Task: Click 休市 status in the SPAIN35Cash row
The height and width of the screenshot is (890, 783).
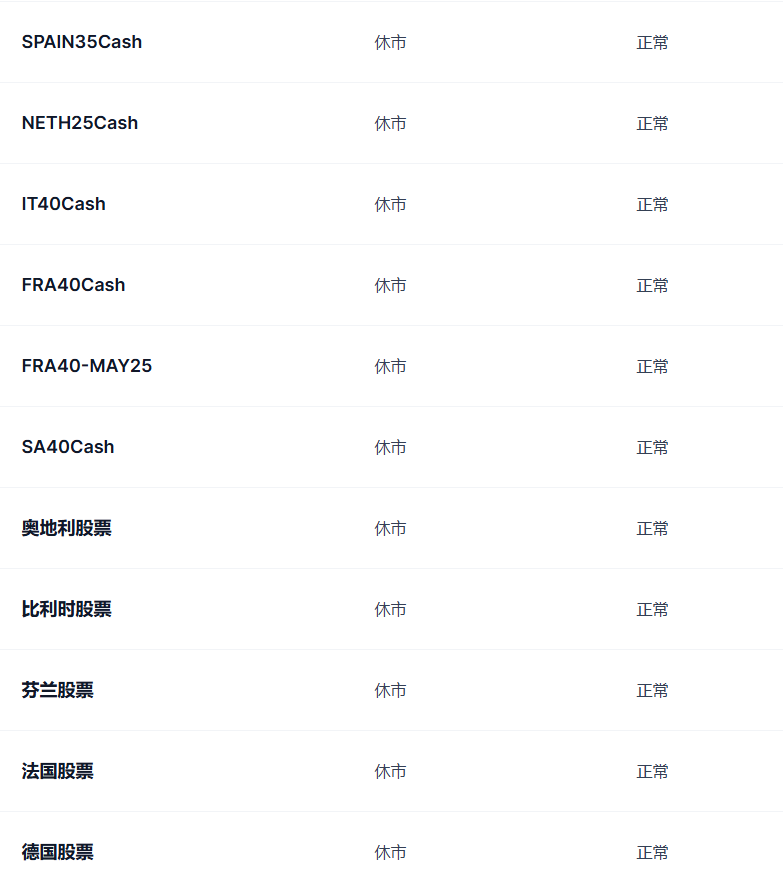Action: (390, 43)
